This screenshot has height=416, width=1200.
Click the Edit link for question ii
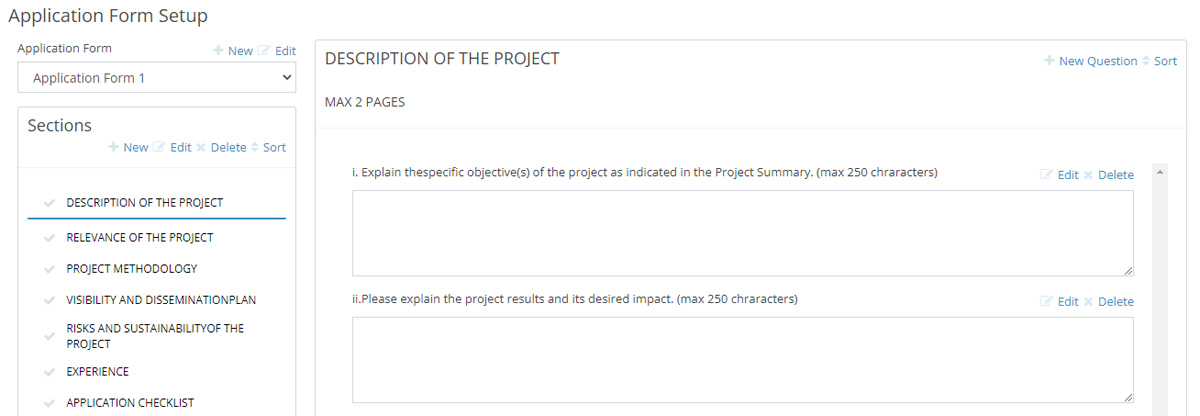click(x=1068, y=302)
